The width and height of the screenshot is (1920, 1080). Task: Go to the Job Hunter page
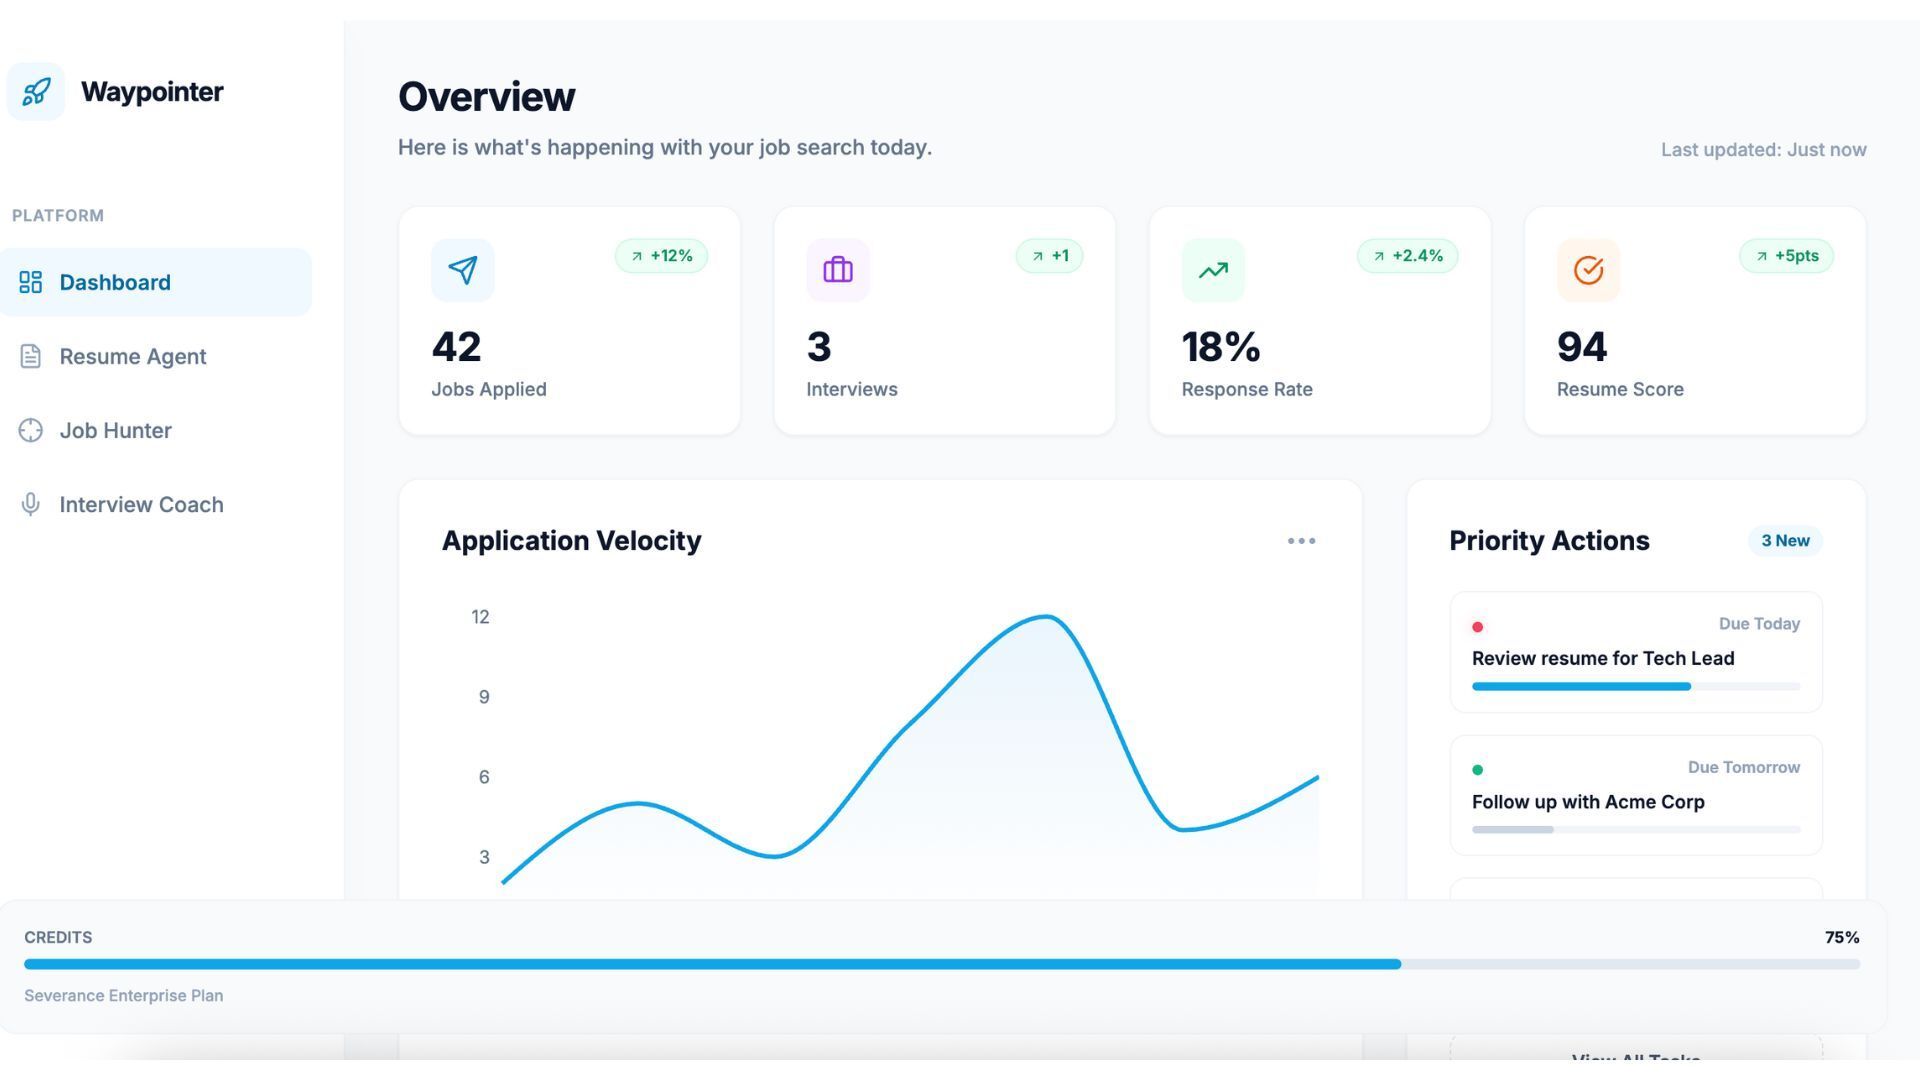point(115,431)
